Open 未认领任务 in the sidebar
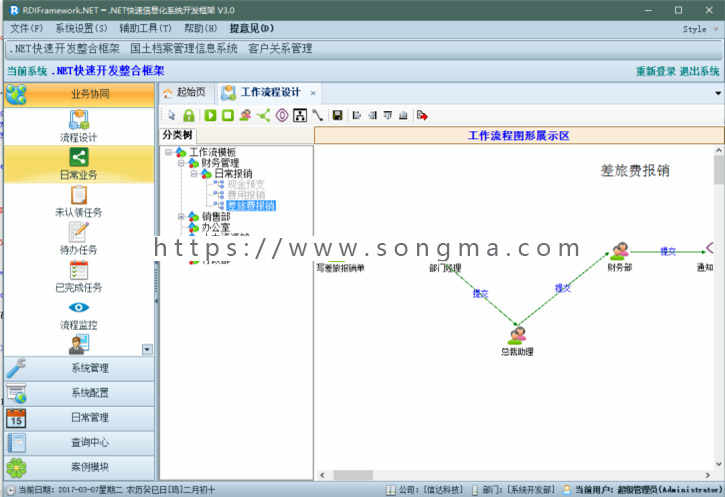 [79, 202]
